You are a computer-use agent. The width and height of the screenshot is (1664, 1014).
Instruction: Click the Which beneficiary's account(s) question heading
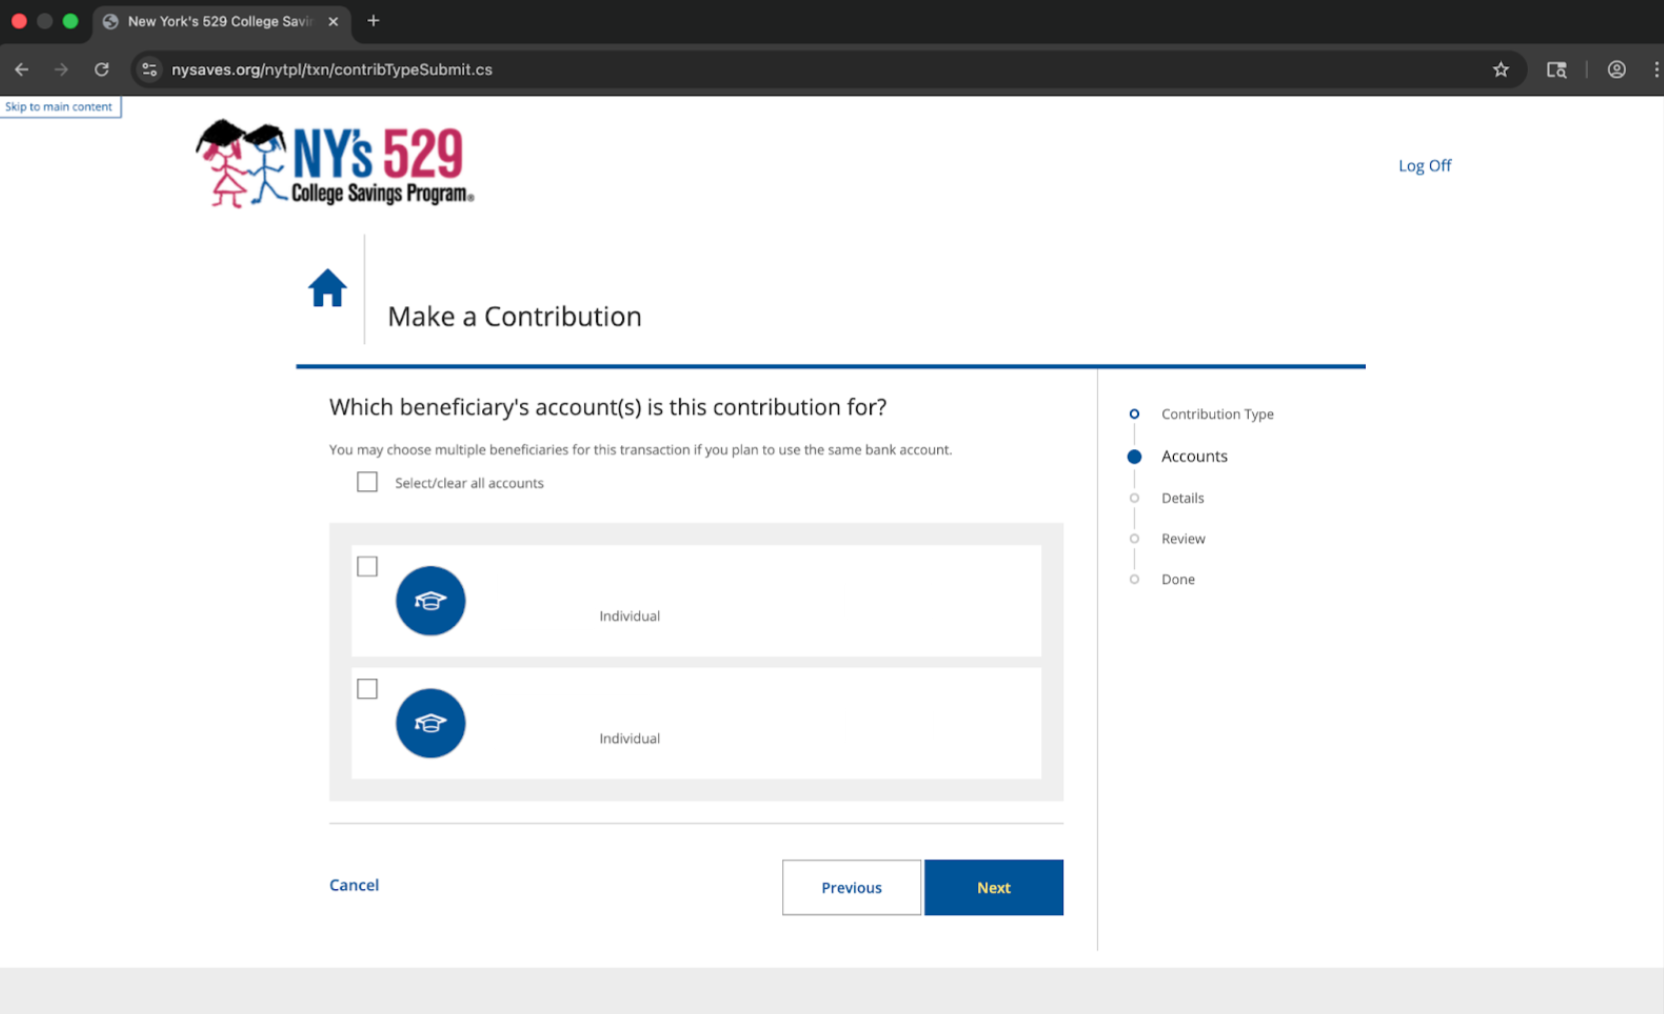pyautogui.click(x=608, y=407)
